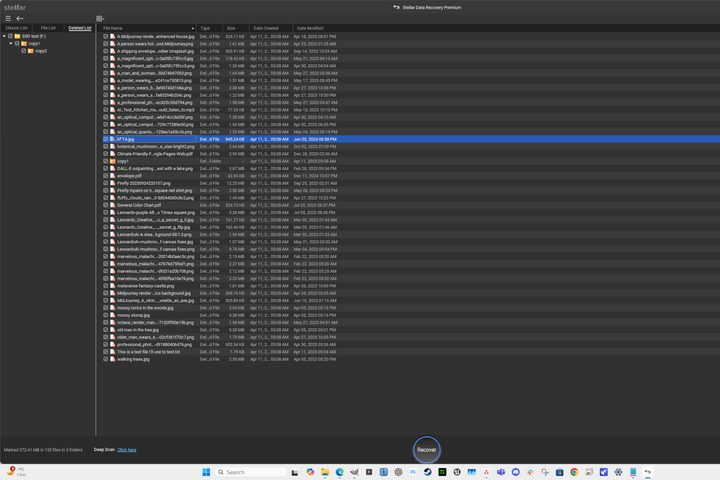720x480 pixels.
Task: Toggle checkbox for copy2 in tree
Action: point(24,51)
